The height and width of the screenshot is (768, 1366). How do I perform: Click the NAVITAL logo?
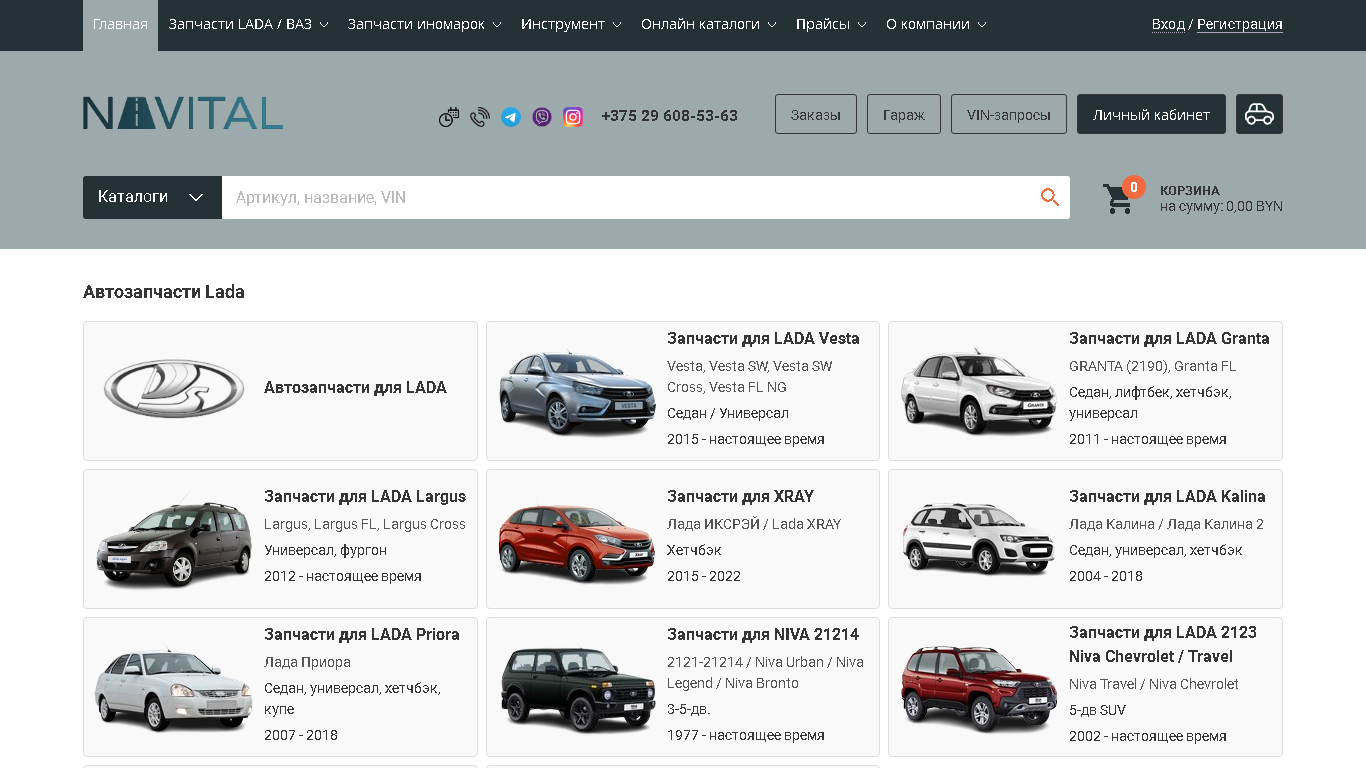tap(183, 113)
